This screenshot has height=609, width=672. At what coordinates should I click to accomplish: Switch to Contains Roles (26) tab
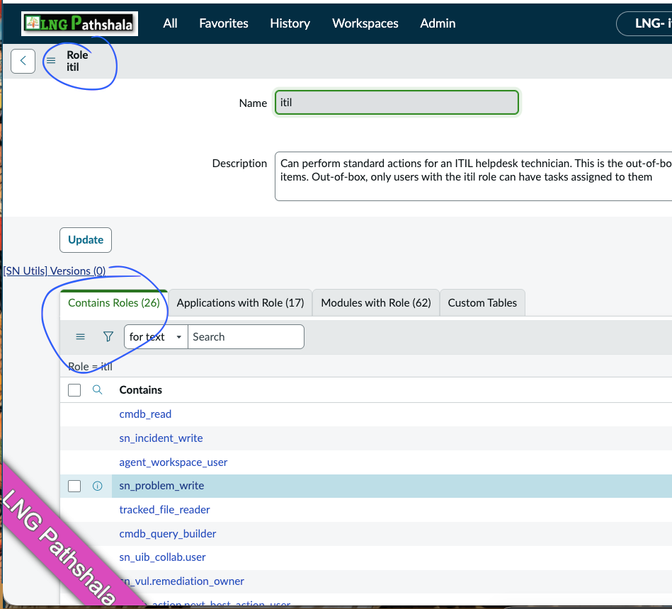point(114,303)
